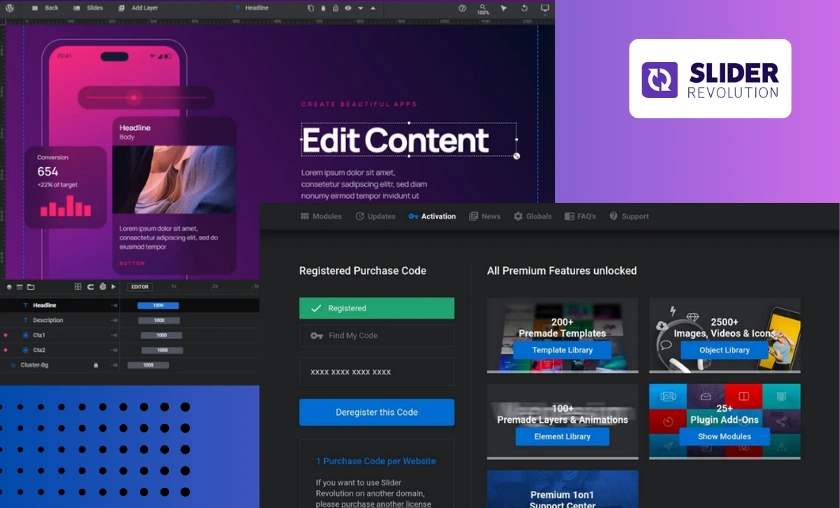Click the green Registered status bar
This screenshot has width=840, height=508.
coord(377,308)
